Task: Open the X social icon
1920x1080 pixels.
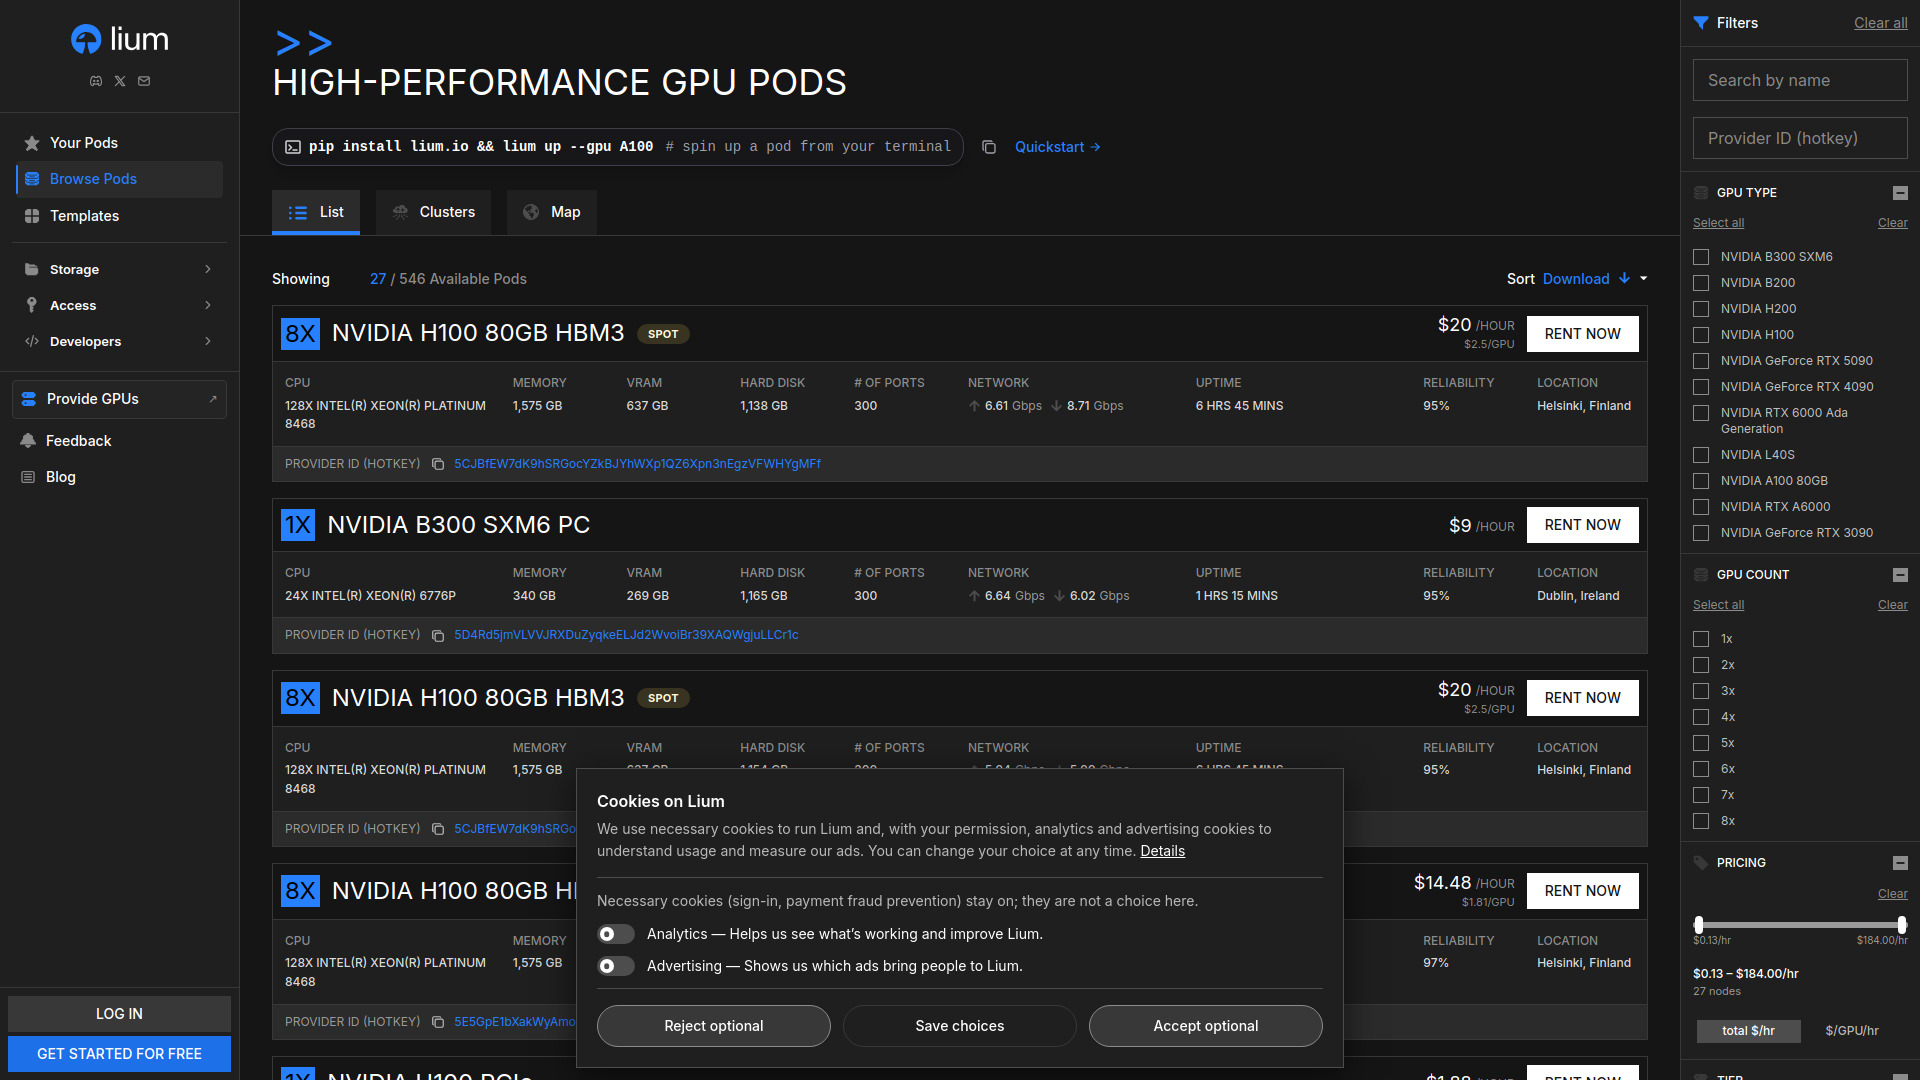Action: click(x=120, y=81)
